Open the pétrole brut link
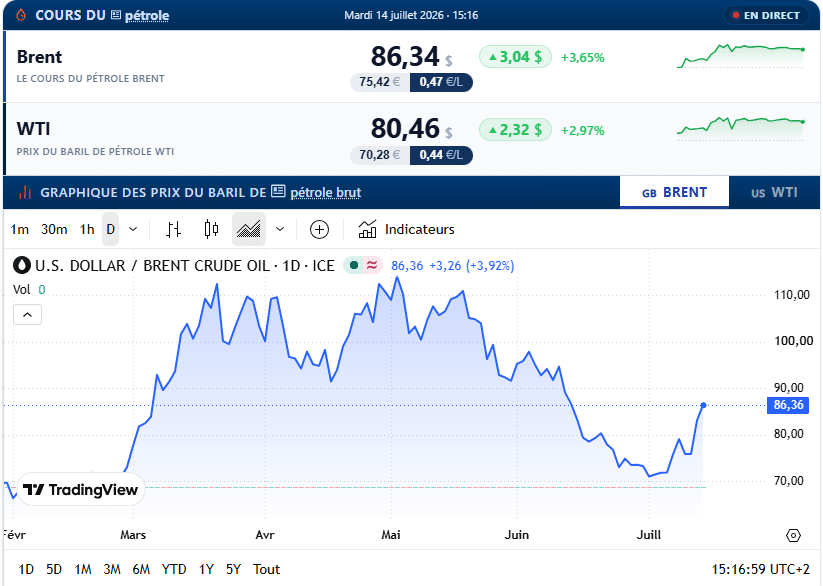This screenshot has height=586, width=823. tap(325, 193)
